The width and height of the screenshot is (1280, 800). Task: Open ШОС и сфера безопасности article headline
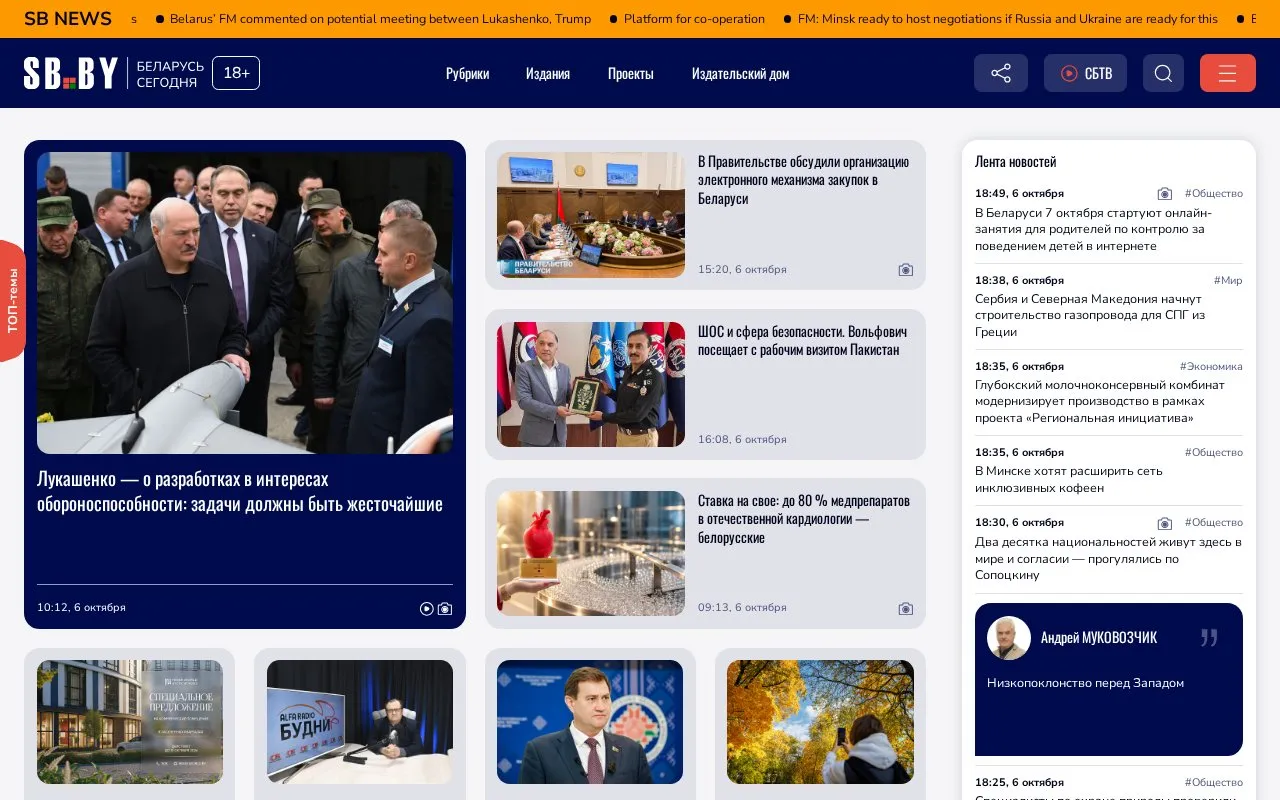click(802, 340)
